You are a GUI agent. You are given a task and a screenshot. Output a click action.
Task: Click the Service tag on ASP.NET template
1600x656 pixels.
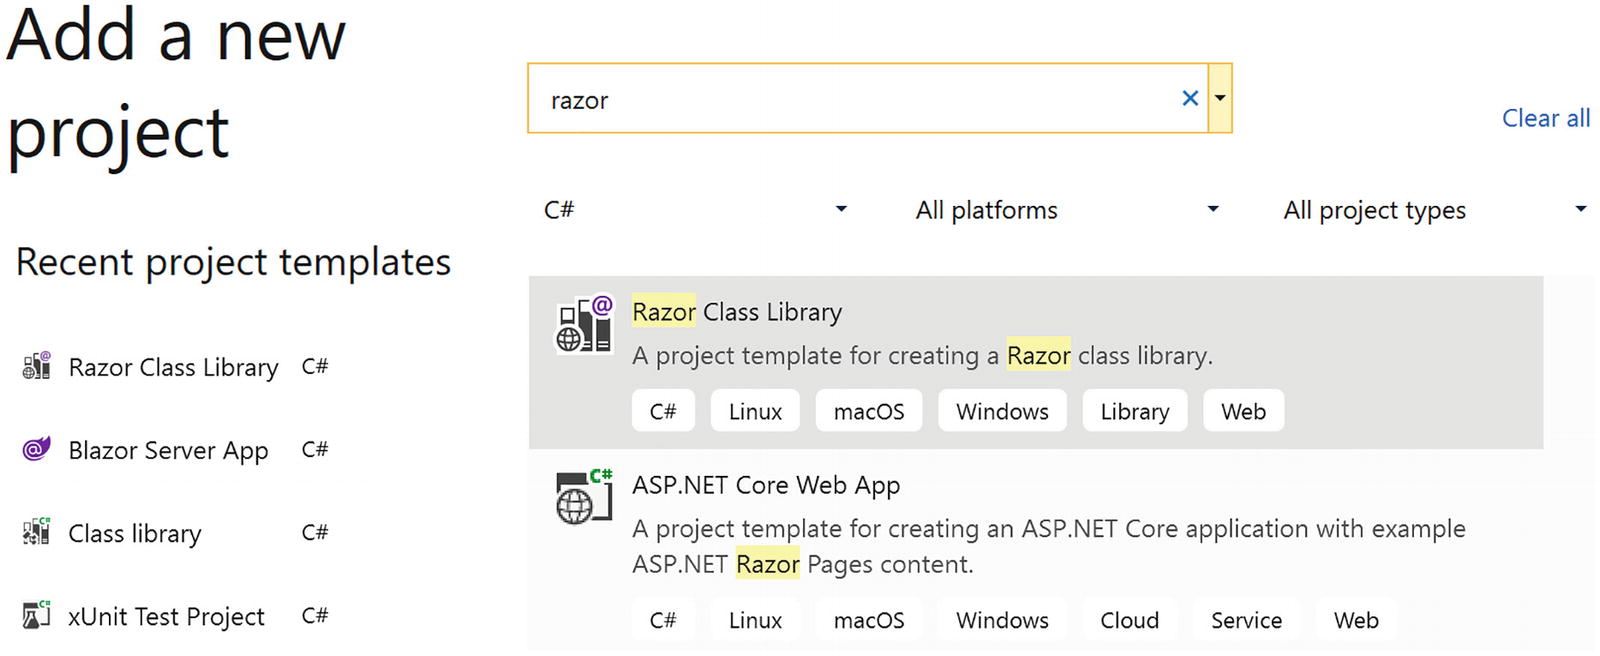[x=1246, y=620]
